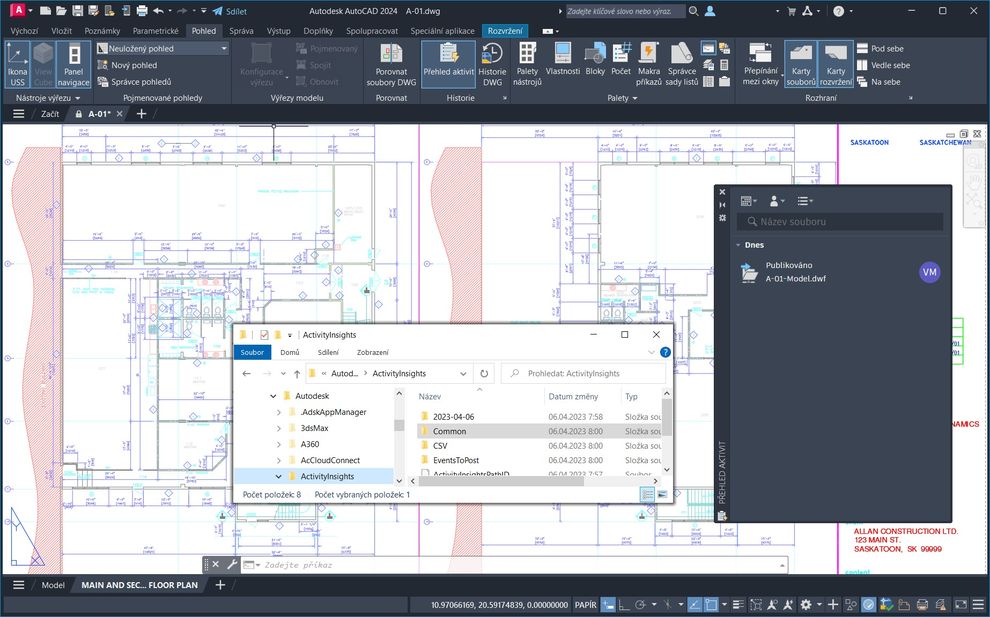
Task: Collapse the Autodesk folder in Explorer tree
Action: click(x=273, y=396)
